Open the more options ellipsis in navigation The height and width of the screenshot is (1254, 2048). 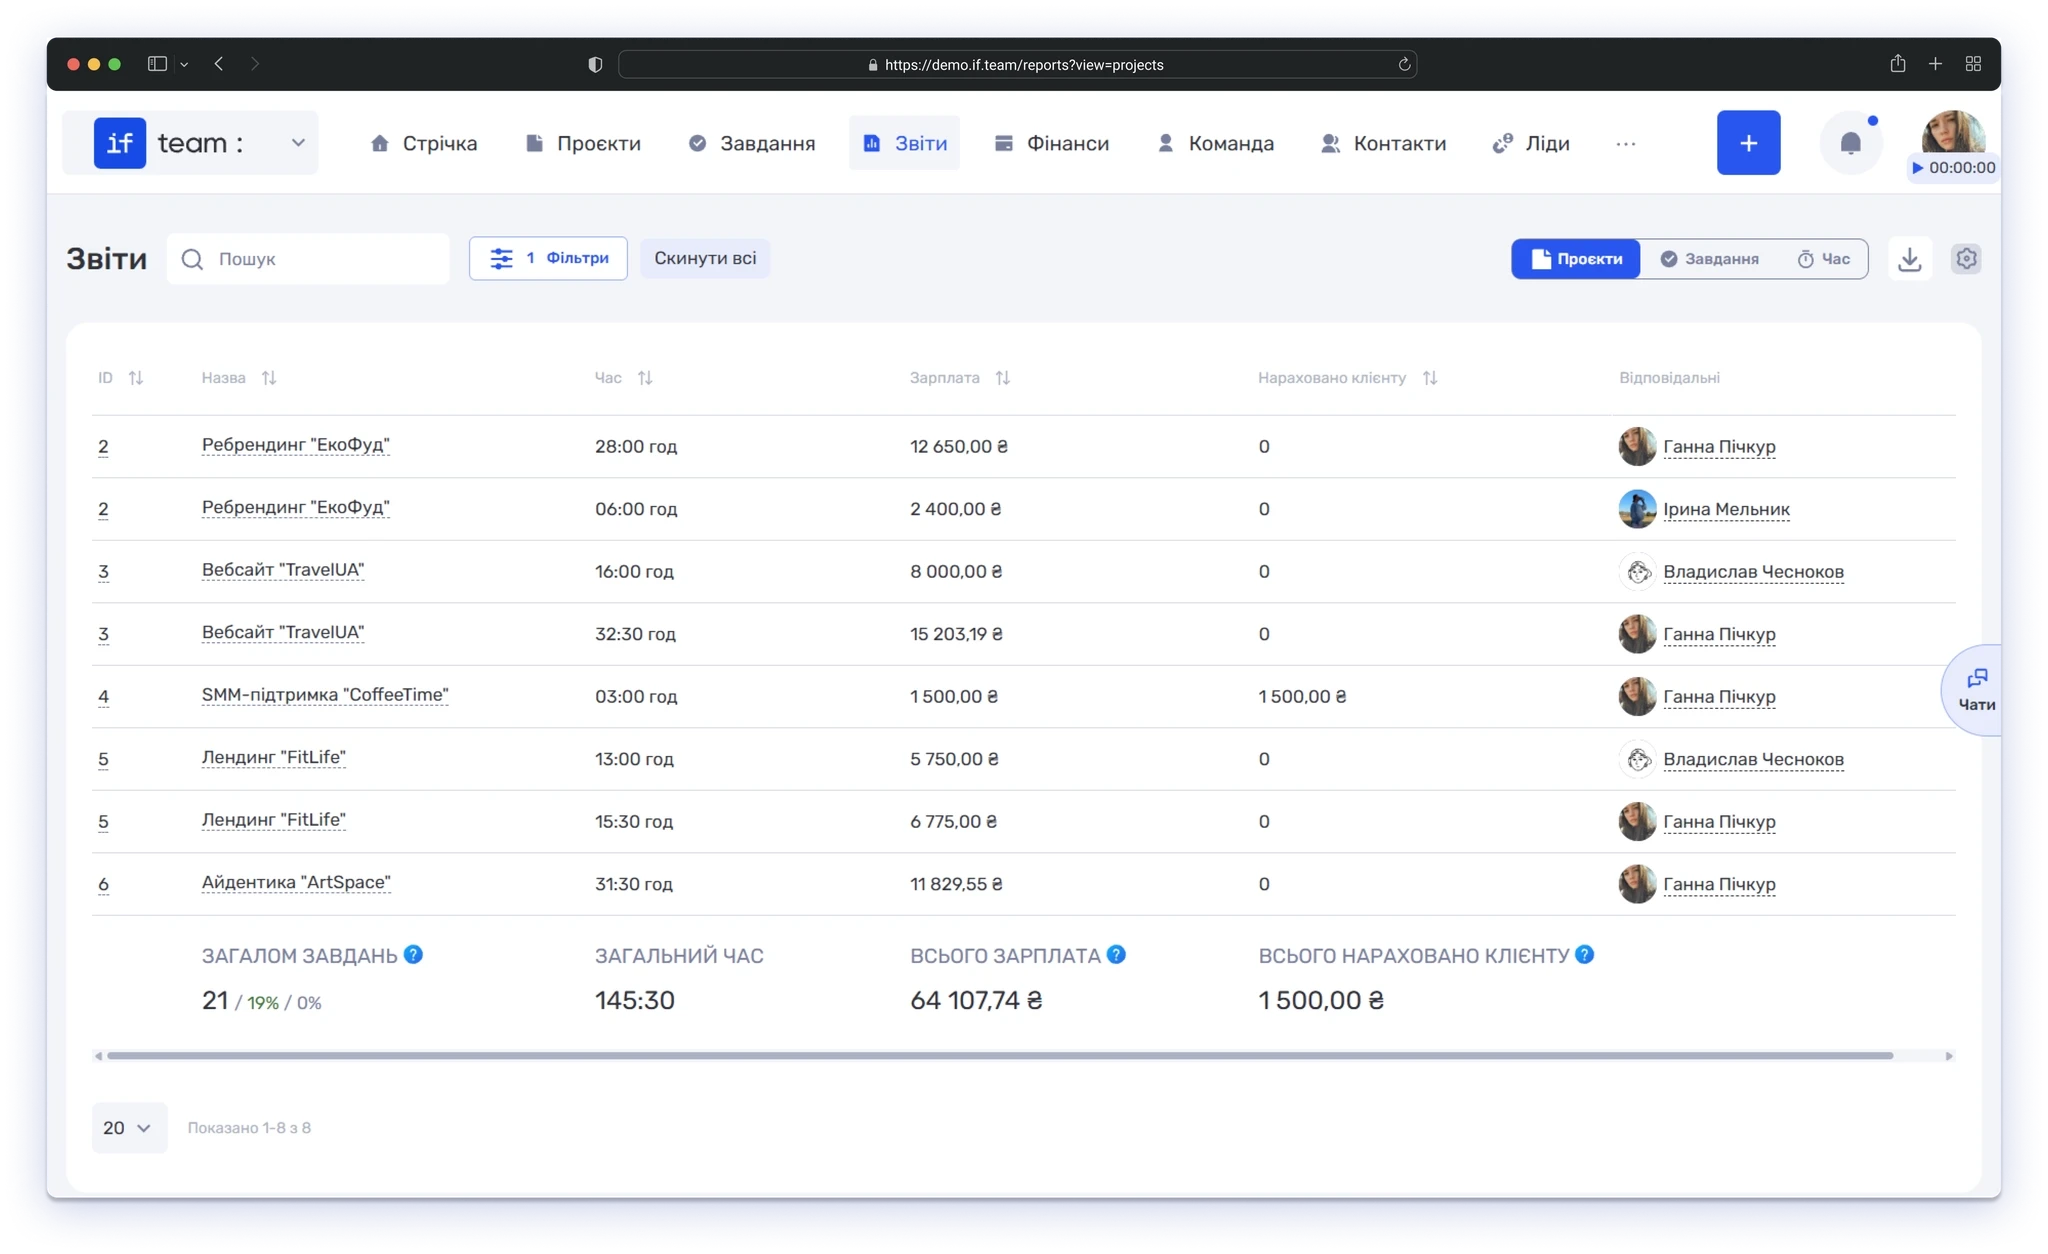click(x=1625, y=144)
